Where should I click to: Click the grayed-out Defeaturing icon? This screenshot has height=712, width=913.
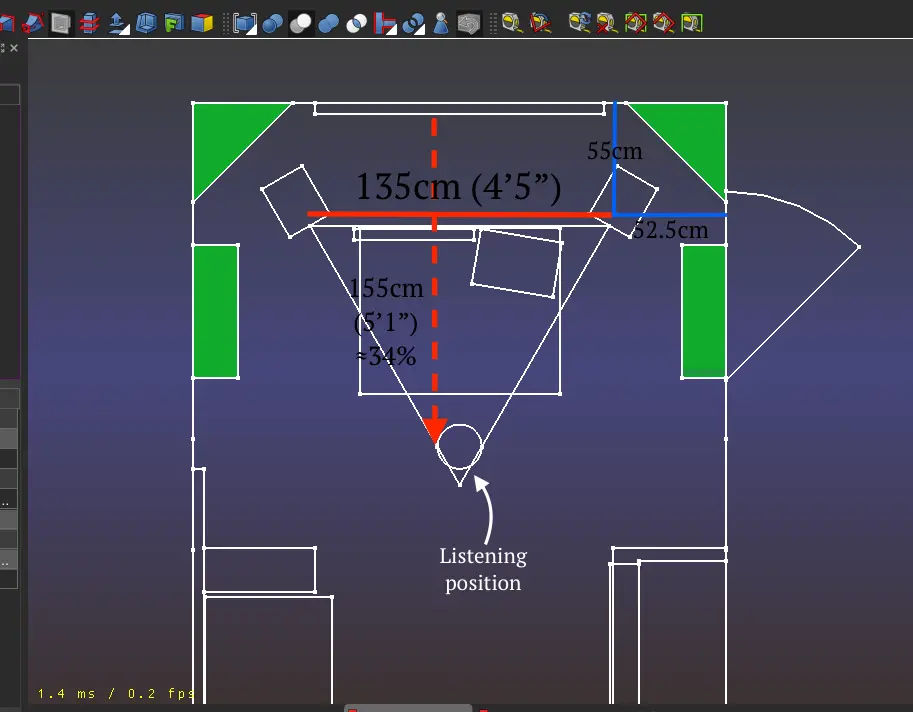(x=469, y=23)
